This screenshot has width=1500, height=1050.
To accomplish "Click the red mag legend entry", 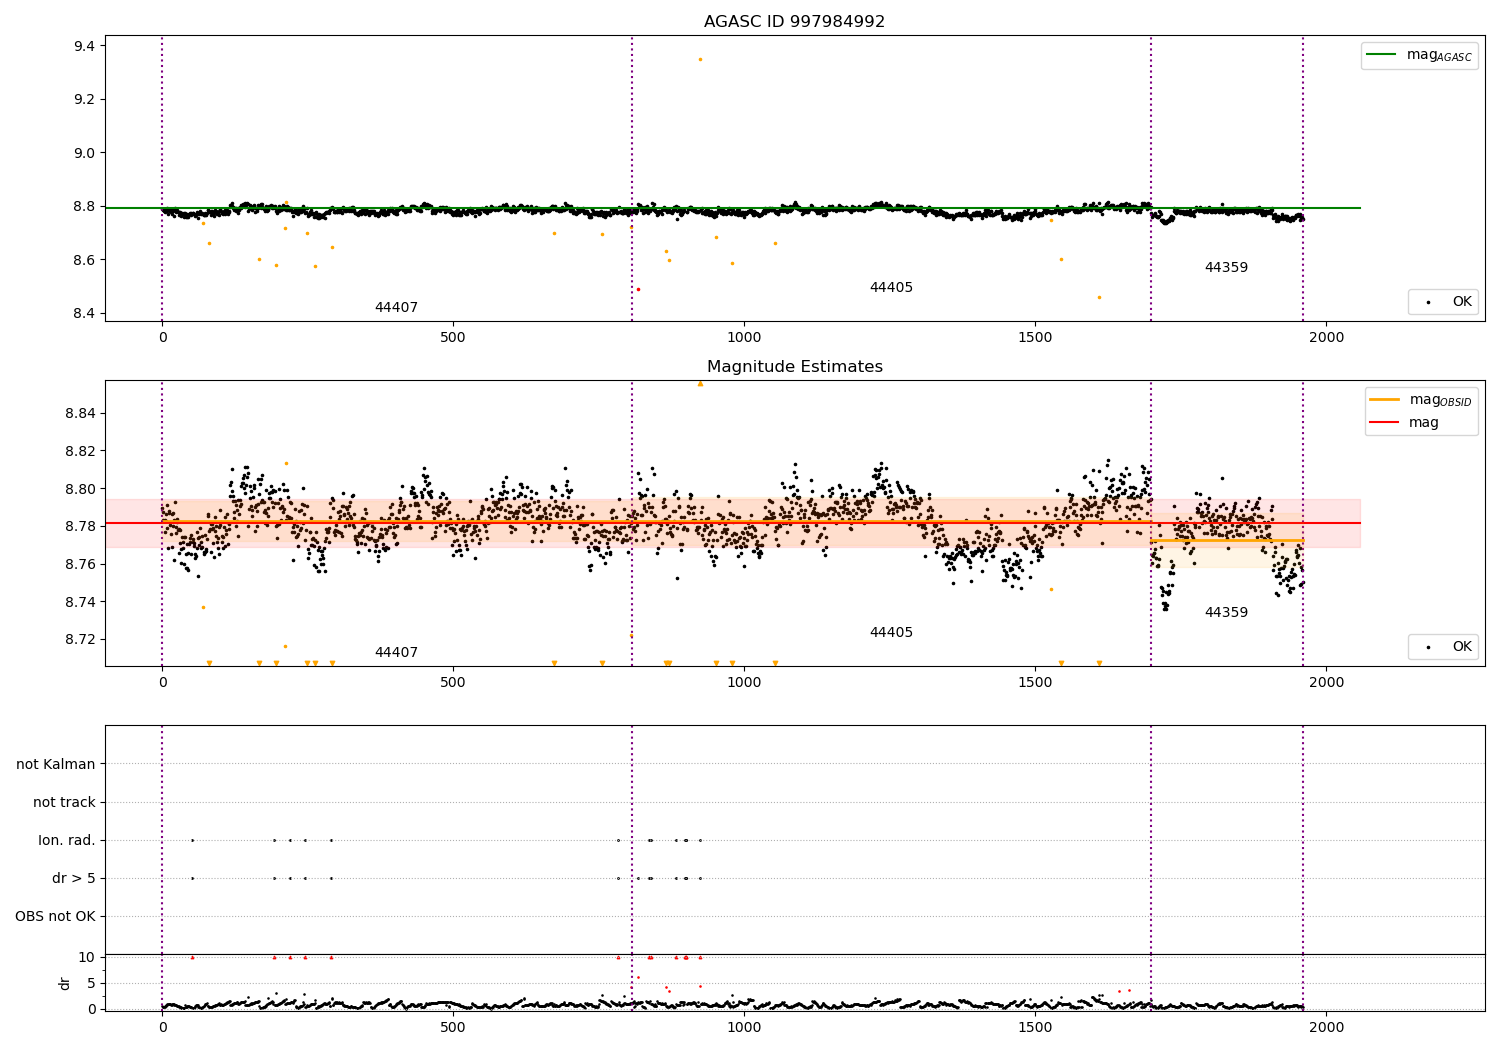I will click(x=1404, y=422).
